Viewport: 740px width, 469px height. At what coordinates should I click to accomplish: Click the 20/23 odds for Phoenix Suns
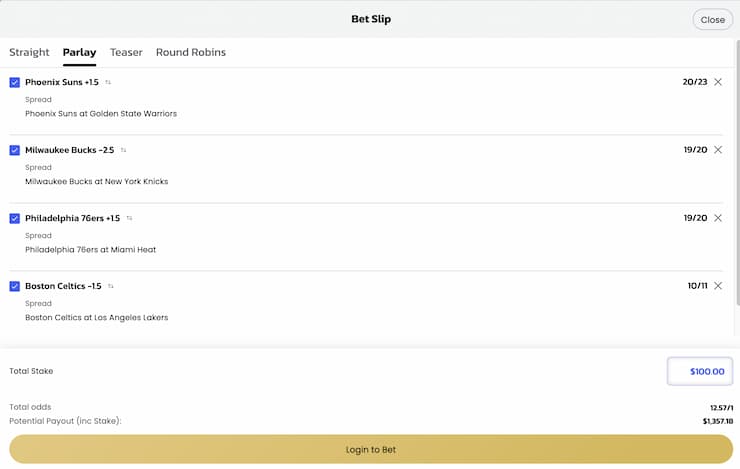coord(695,82)
